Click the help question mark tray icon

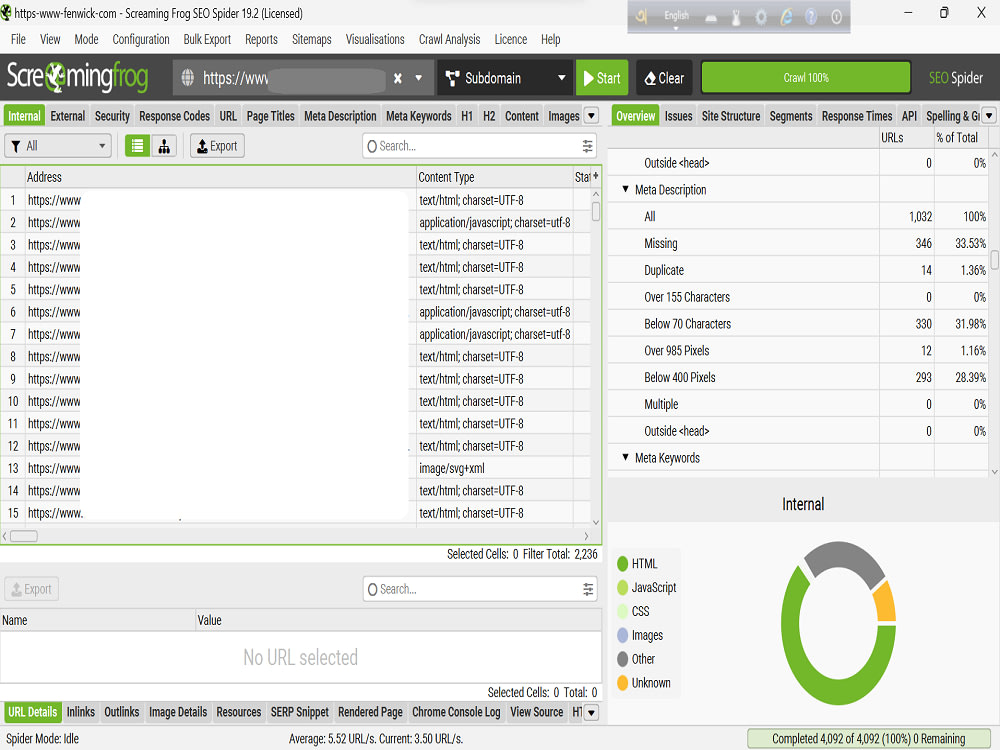(811, 17)
